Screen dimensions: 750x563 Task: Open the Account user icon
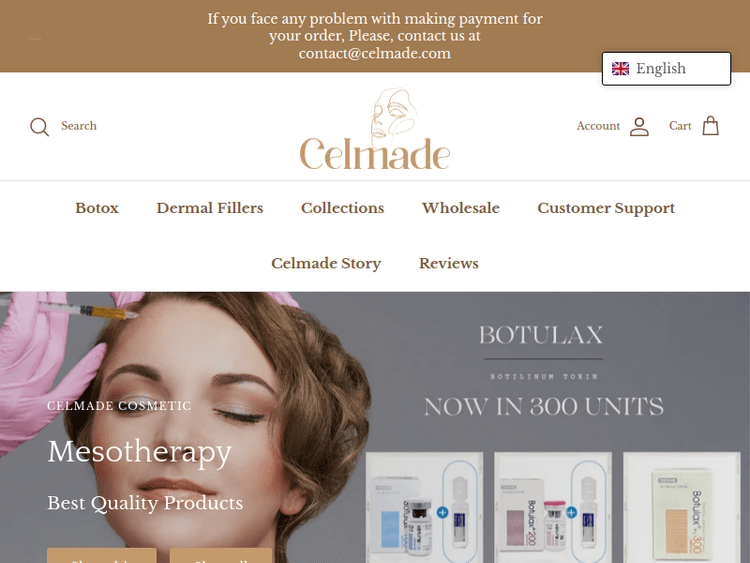(639, 127)
